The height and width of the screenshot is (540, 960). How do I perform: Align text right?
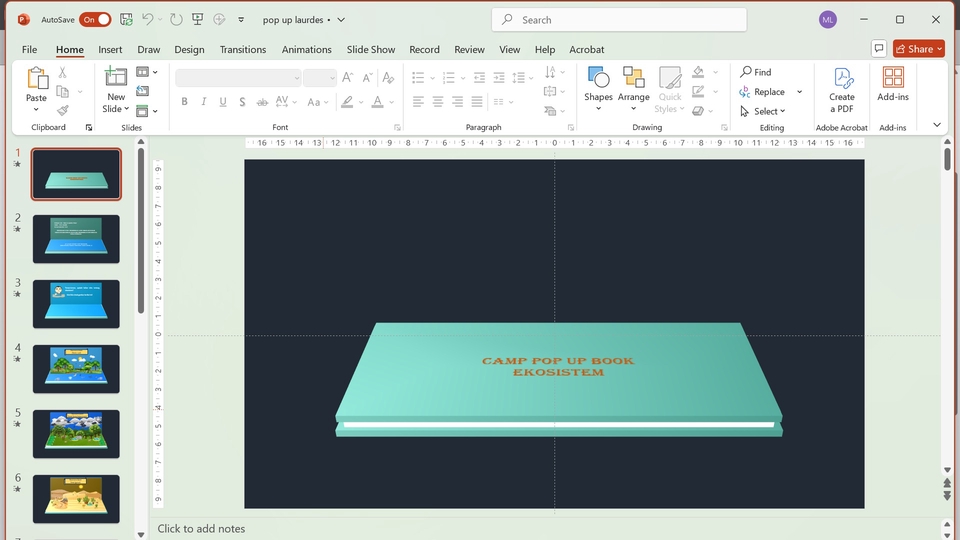click(457, 102)
